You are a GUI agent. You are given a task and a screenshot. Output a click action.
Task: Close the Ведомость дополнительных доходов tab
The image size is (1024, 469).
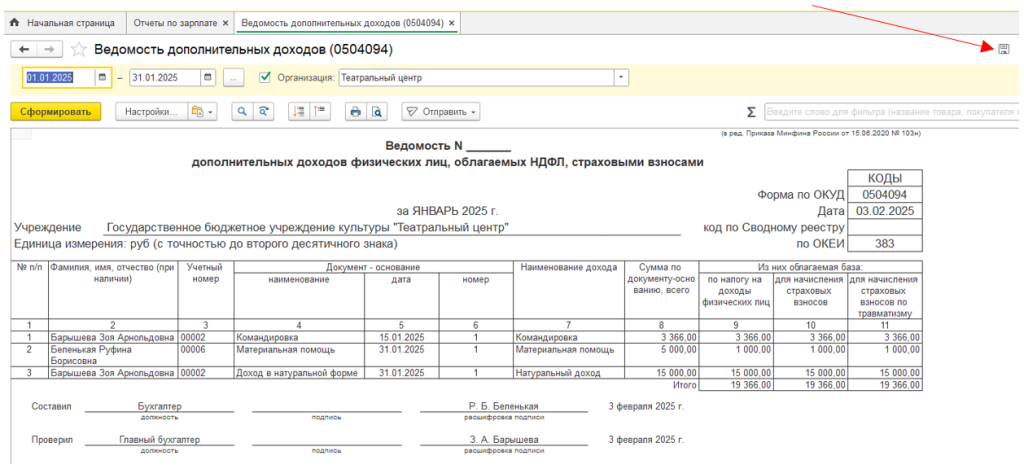point(451,23)
